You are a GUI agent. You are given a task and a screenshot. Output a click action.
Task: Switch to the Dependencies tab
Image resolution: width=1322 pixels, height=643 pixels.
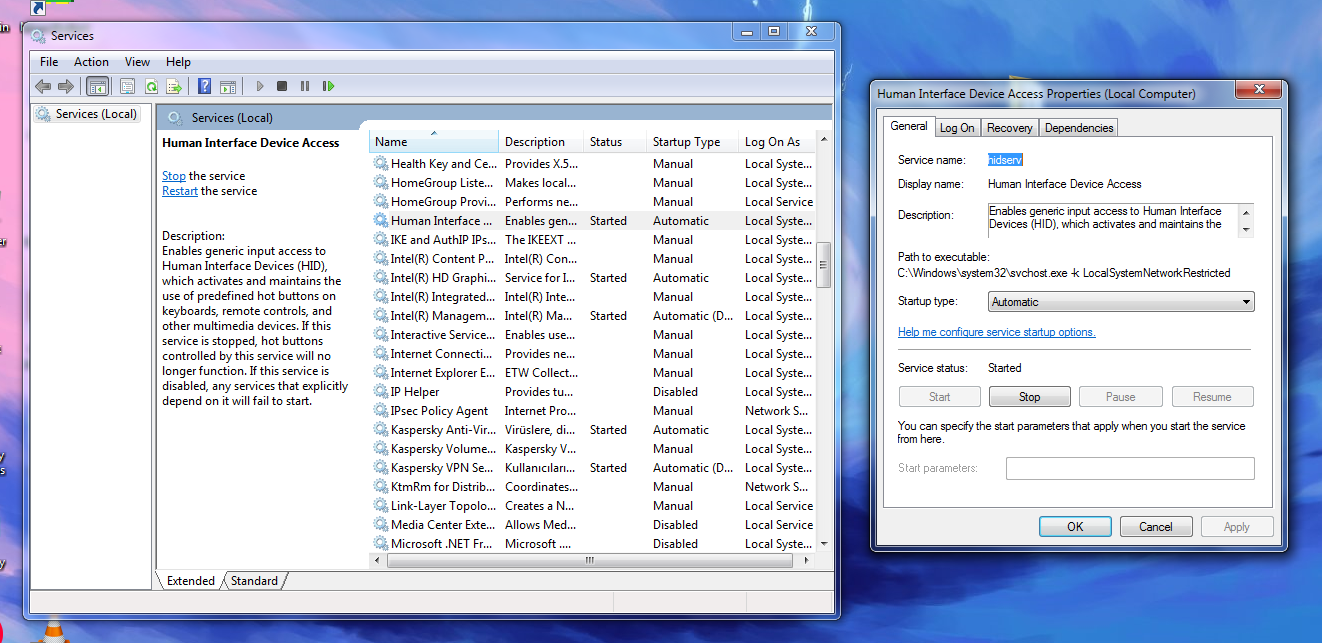click(x=1079, y=128)
